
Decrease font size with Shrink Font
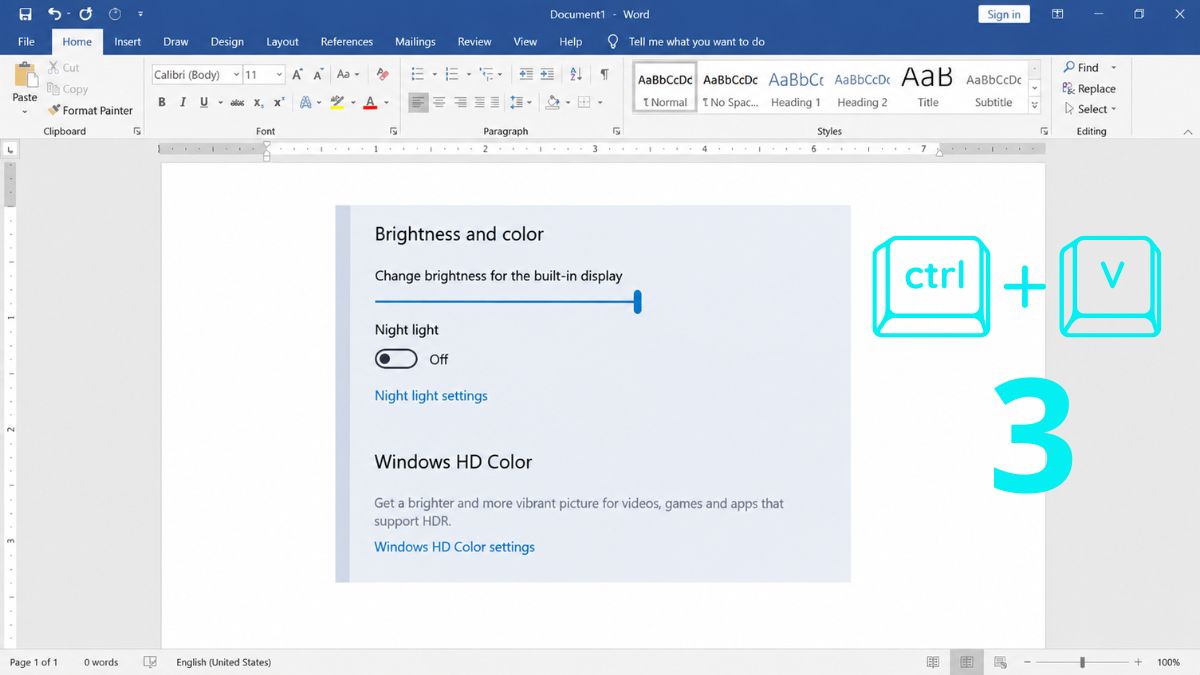[318, 75]
